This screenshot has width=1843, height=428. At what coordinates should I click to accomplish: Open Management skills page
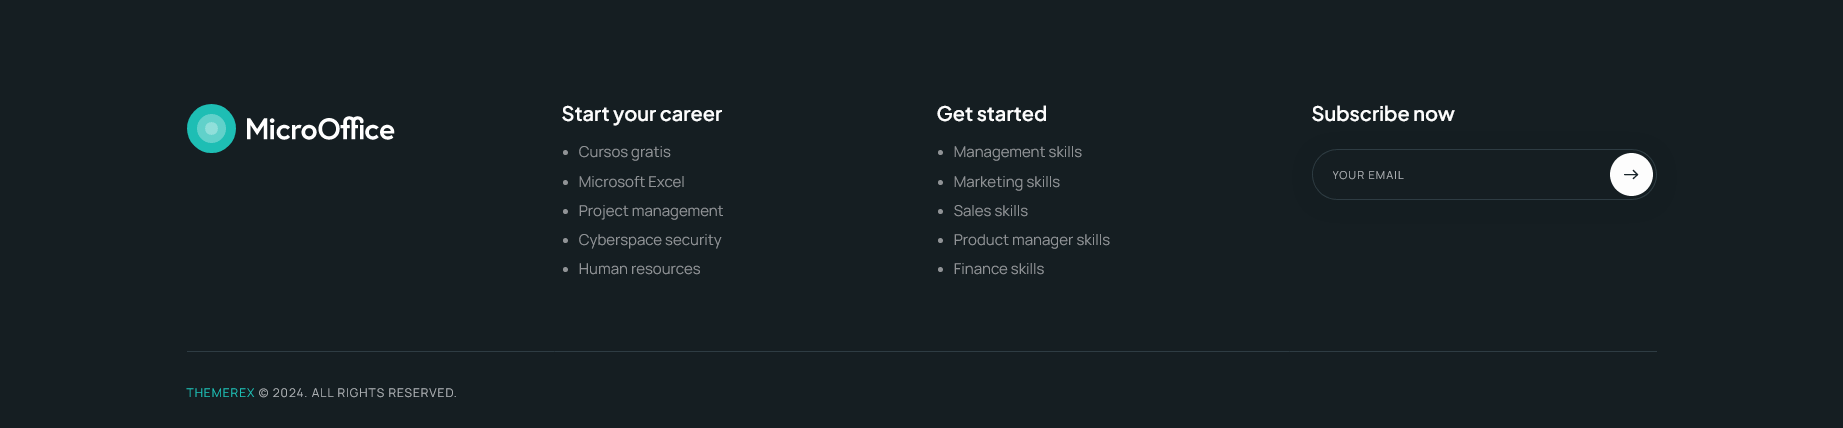point(1017,152)
